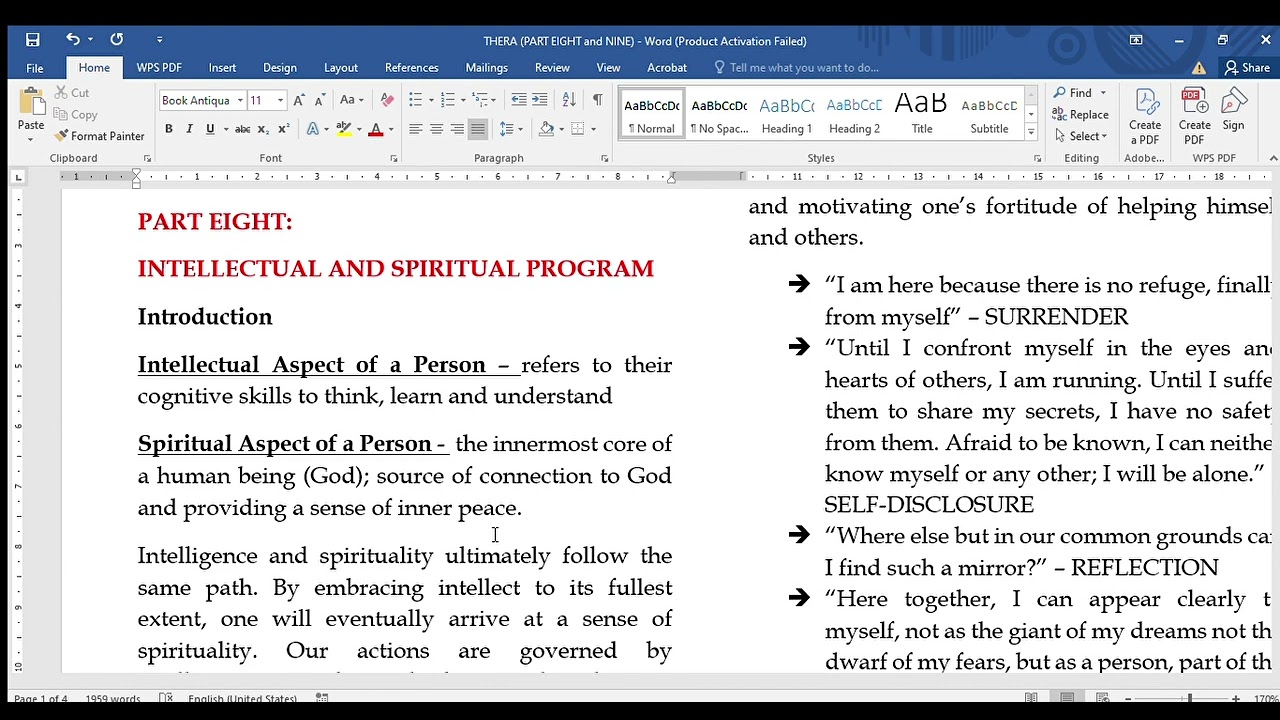Toggle superscript formatting
Viewport: 1280px width, 720px height.
click(284, 129)
